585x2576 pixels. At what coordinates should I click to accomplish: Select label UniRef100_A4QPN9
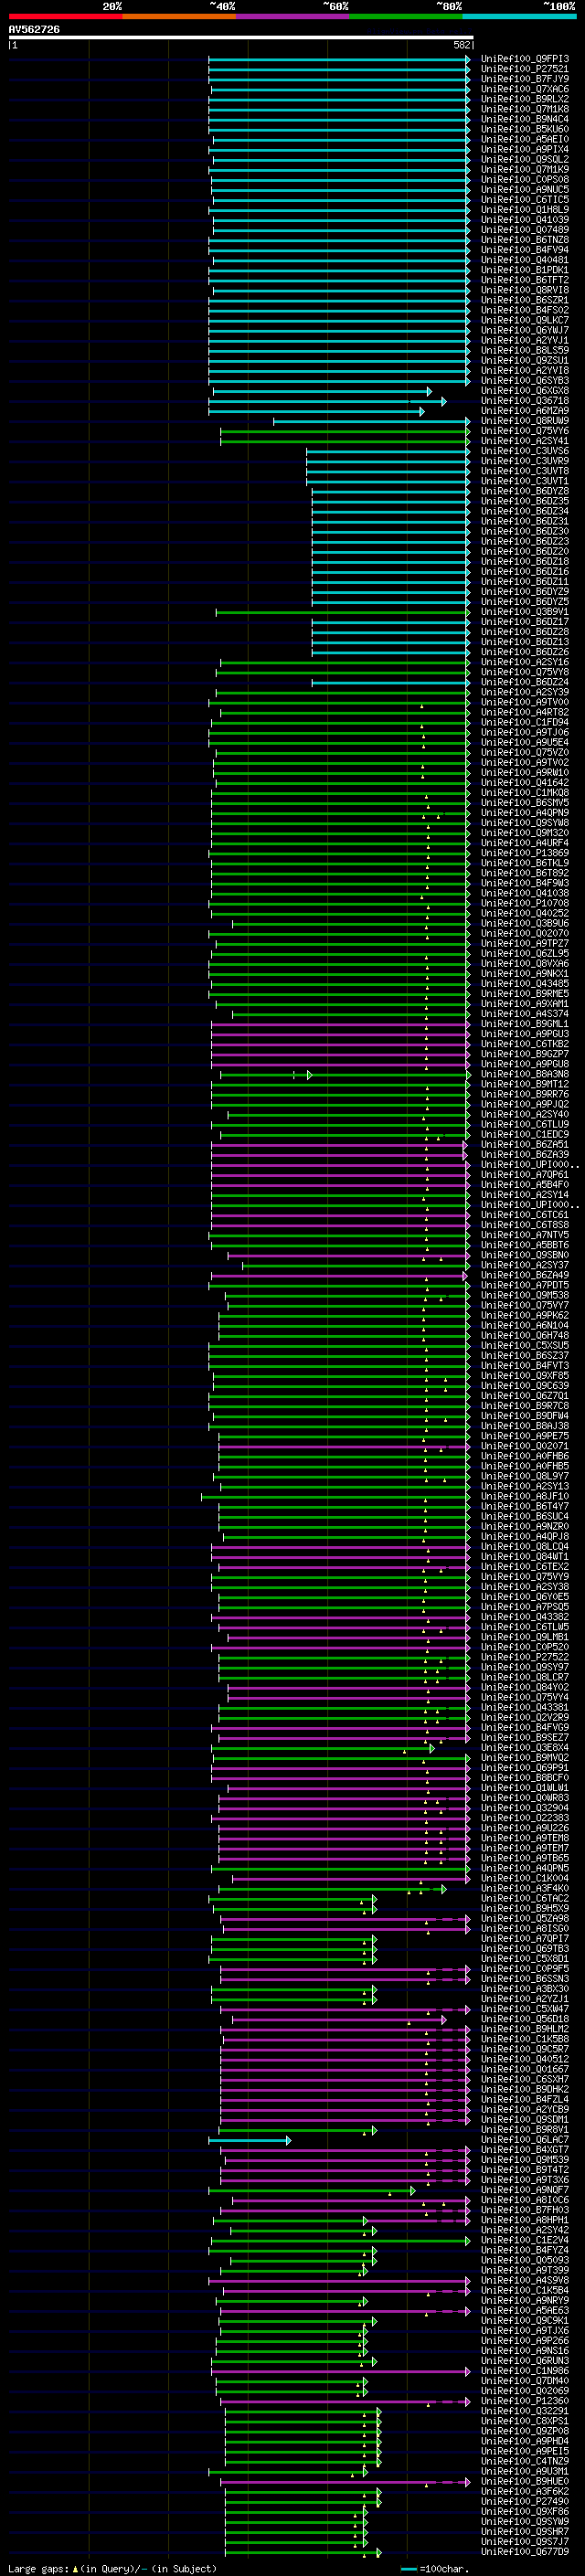[x=524, y=812]
